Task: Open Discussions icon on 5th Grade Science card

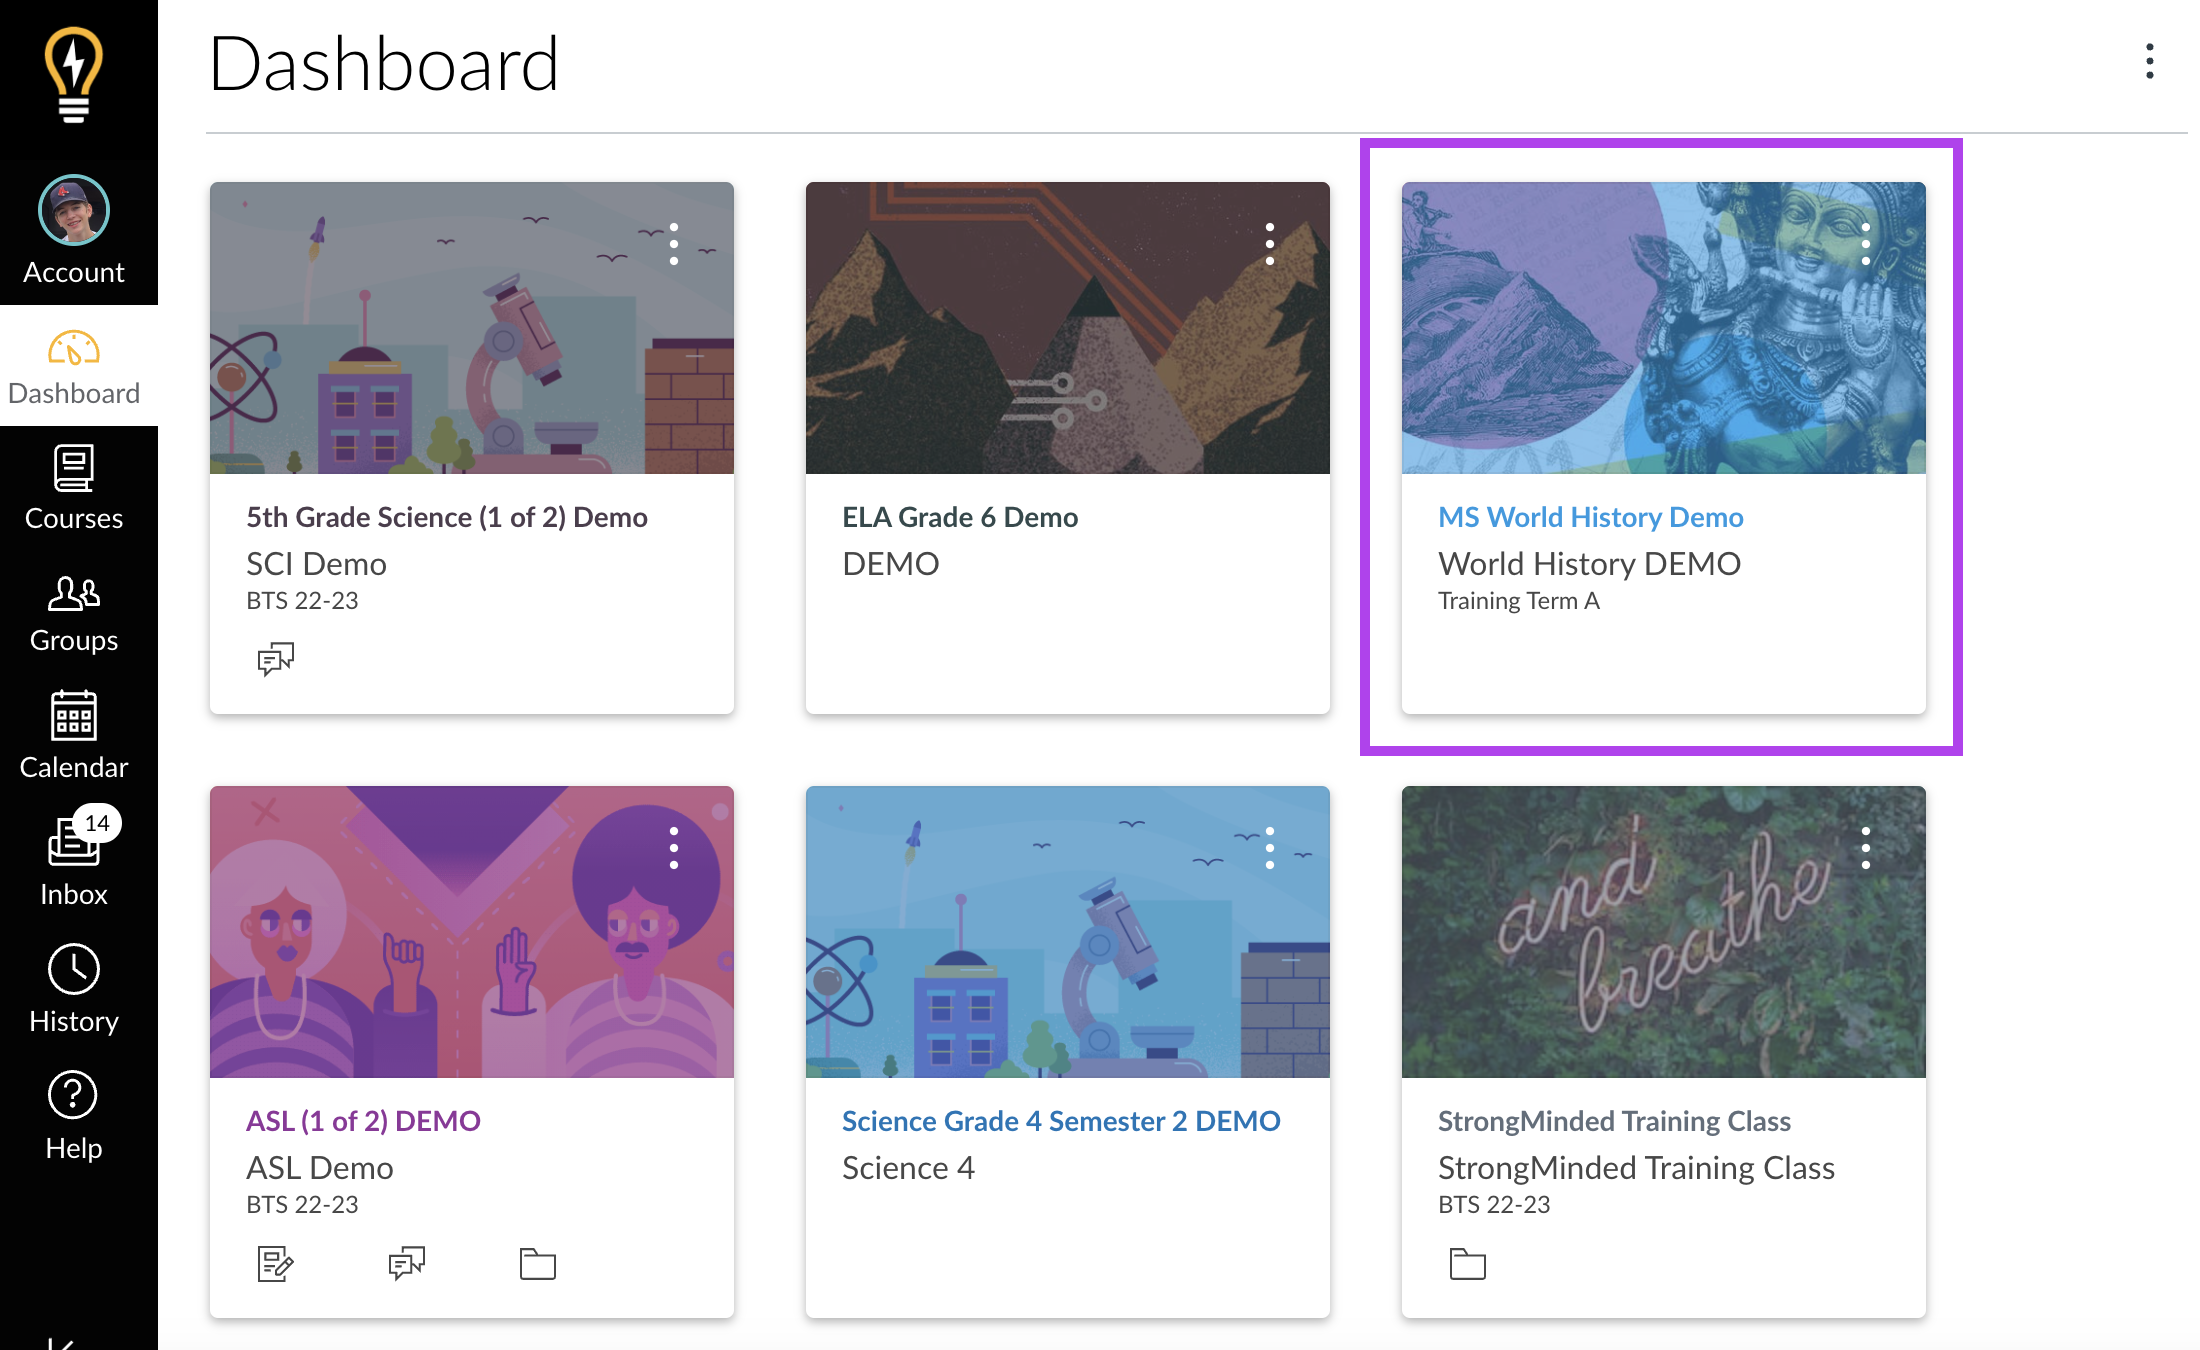Action: (x=276, y=659)
